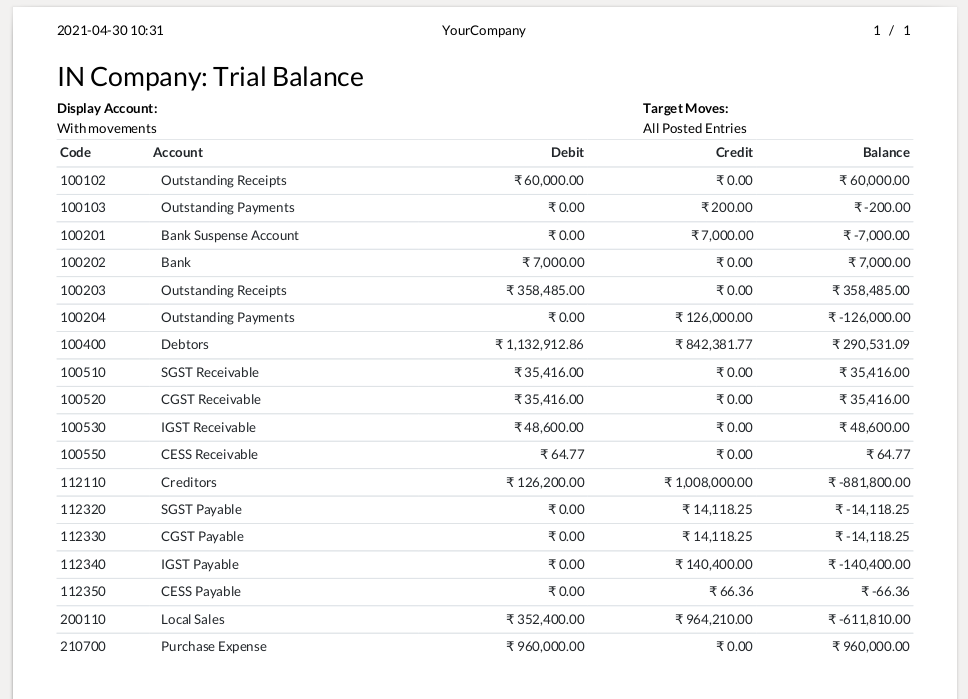
Task: Click the IN Company: Trial Balance title
Action: coord(210,77)
